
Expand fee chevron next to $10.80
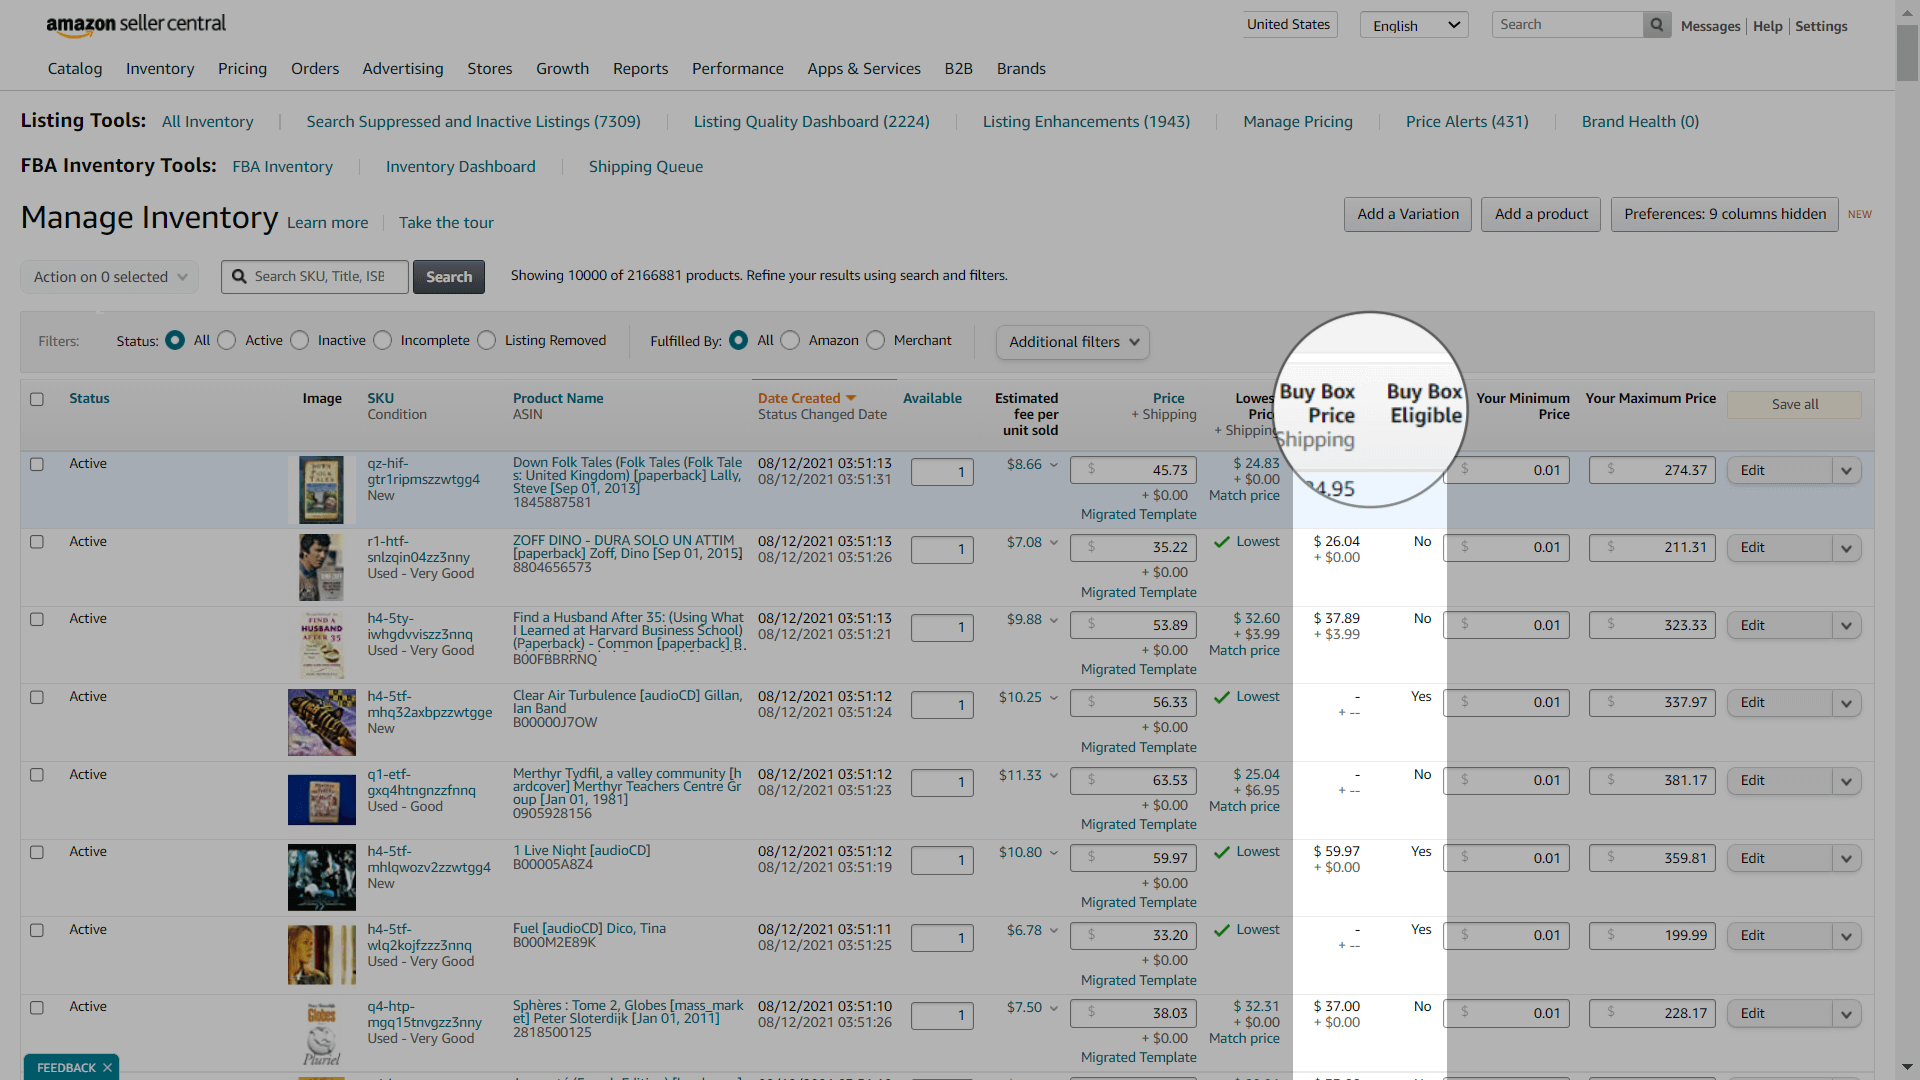point(1054,853)
